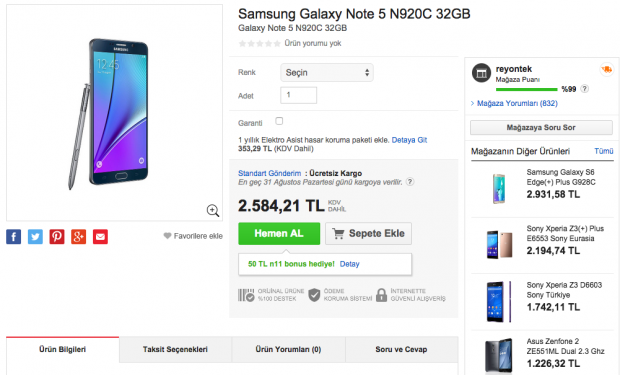Viewport: 620px width, 375px height.
Task: Switch to Taksit Seçenekleri tab
Action: coord(175,349)
